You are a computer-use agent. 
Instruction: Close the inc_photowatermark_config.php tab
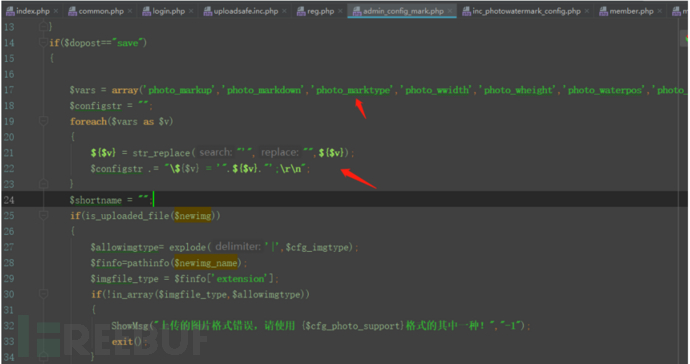coord(587,11)
